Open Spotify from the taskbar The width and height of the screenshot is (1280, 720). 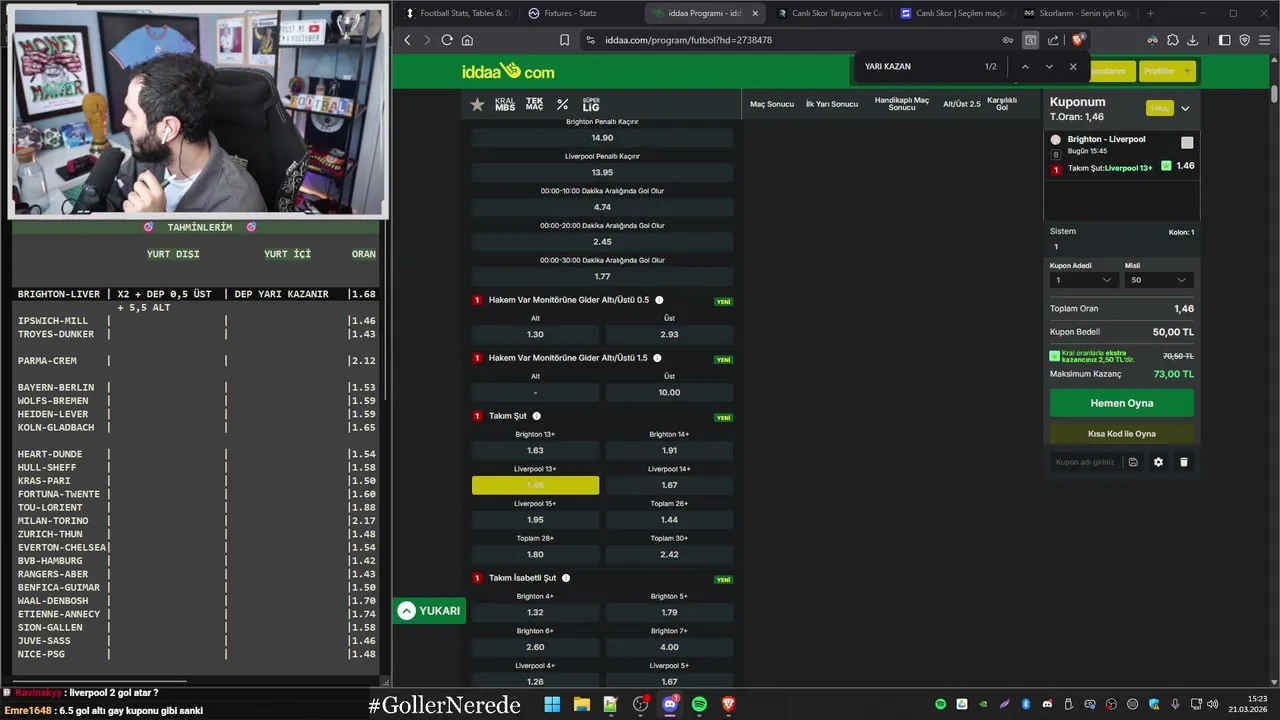699,704
